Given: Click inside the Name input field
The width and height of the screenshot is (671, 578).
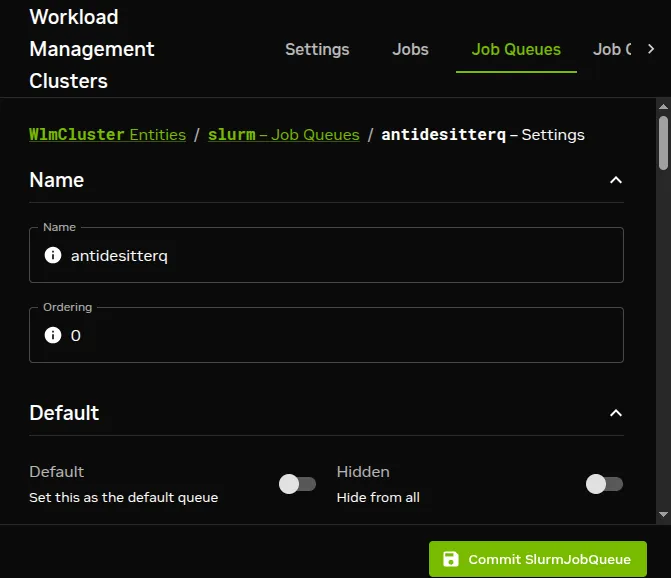Looking at the screenshot, I should tap(326, 255).
